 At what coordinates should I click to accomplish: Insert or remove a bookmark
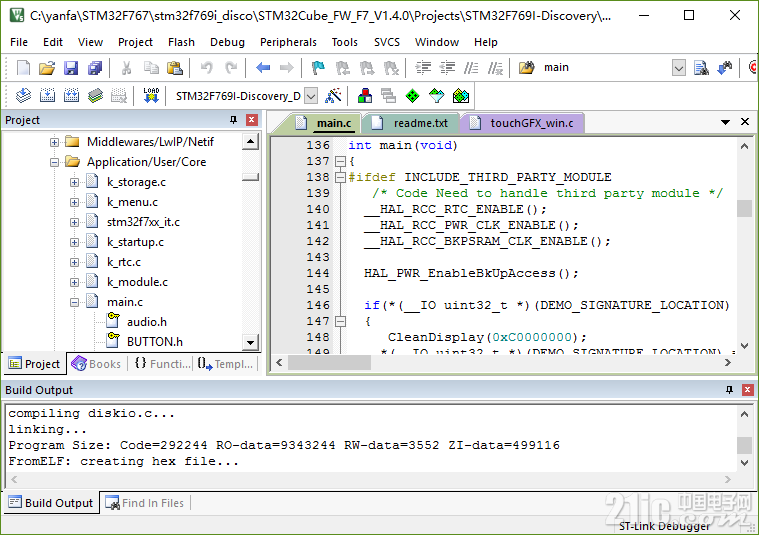(x=318, y=68)
